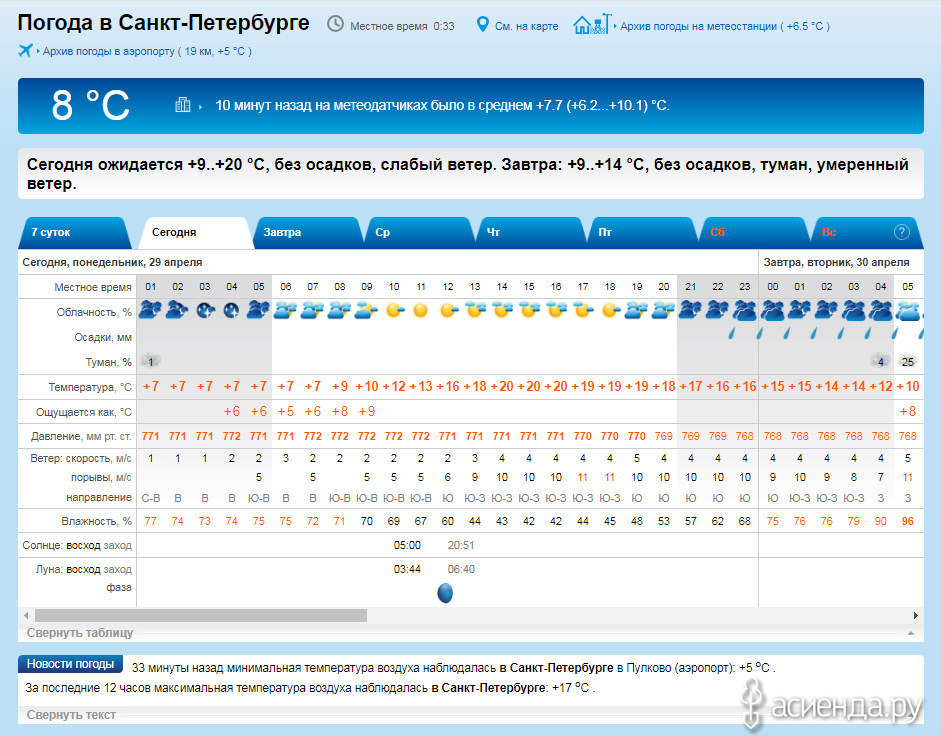941x735 pixels.
Task: Collapse table via Свернуть таблицу
Action: click(x=80, y=632)
